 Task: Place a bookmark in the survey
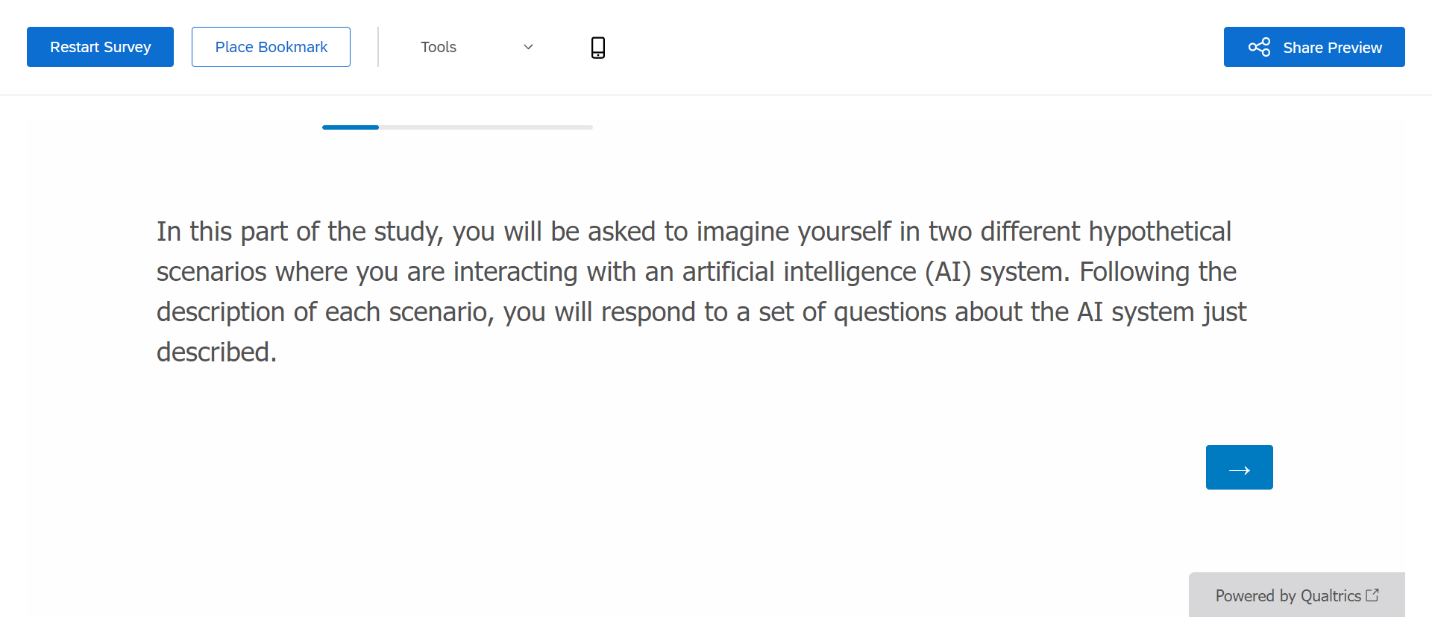(271, 47)
